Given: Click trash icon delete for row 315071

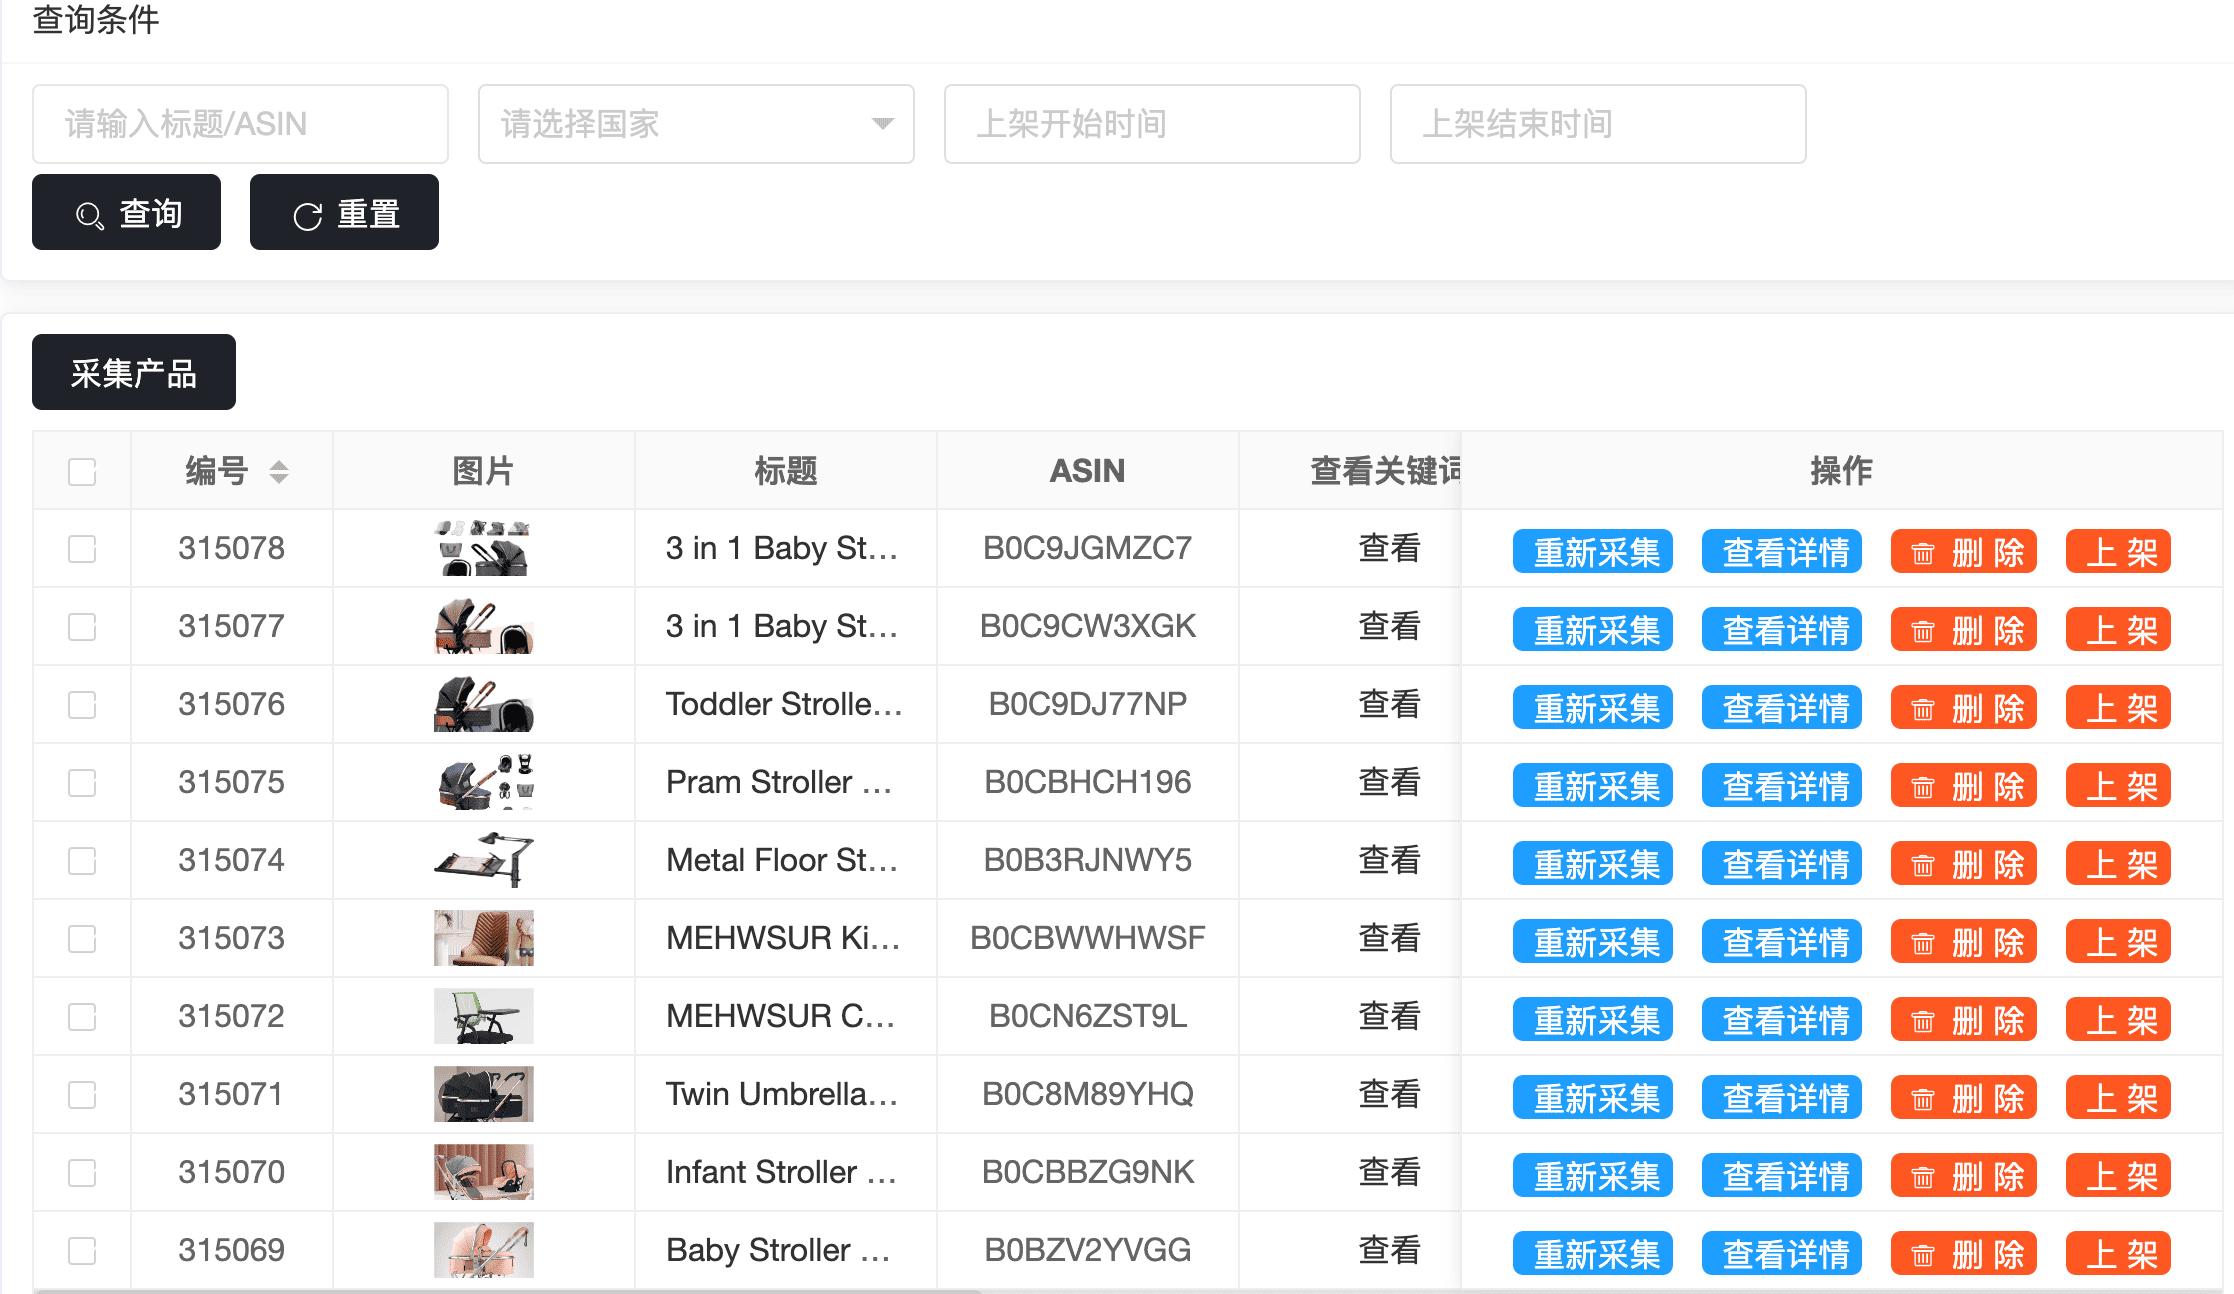Looking at the screenshot, I should tap(1922, 1099).
